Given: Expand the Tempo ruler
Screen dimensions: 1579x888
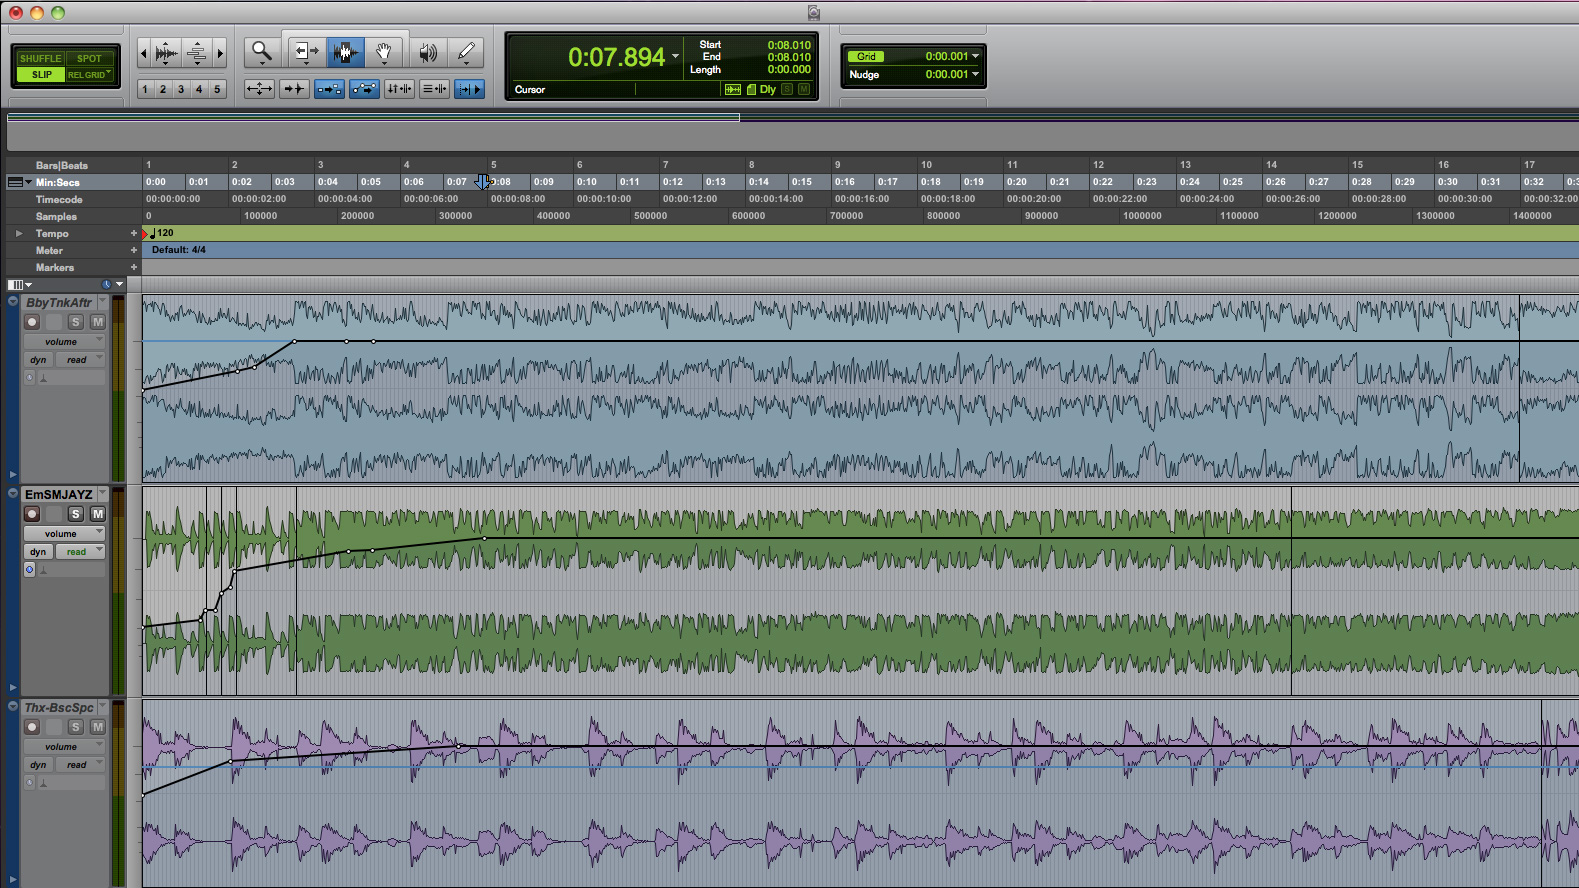Looking at the screenshot, I should point(18,233).
